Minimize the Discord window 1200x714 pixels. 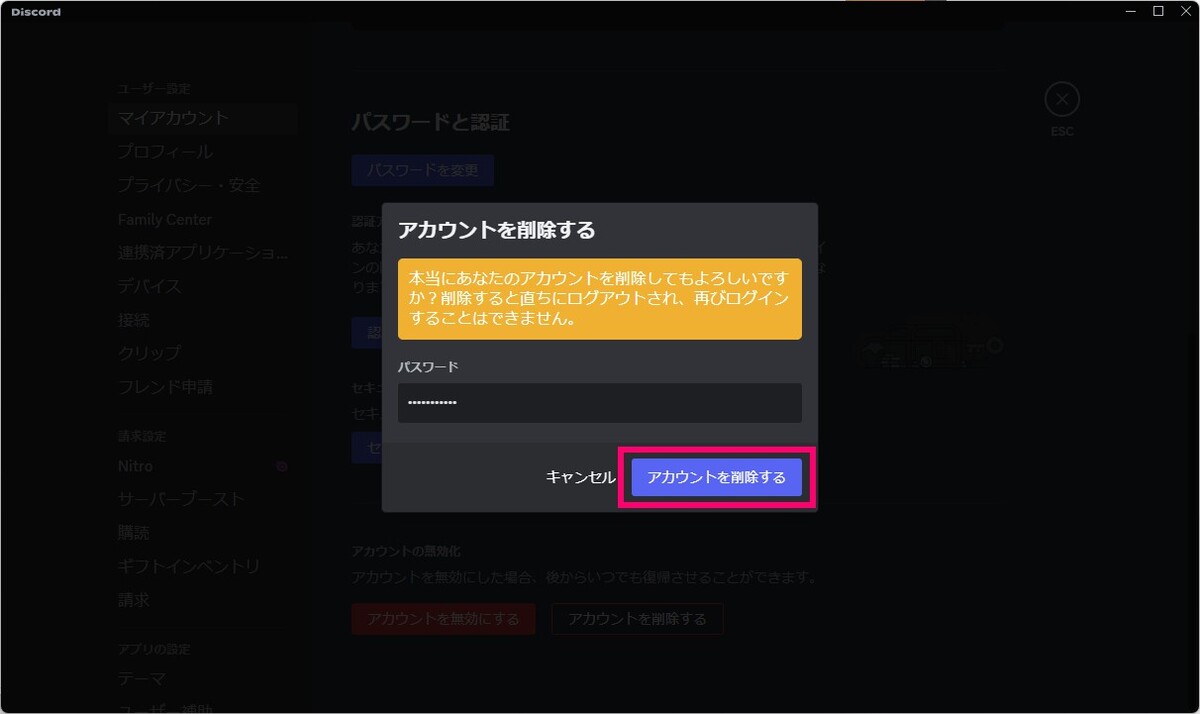[x=1131, y=11]
